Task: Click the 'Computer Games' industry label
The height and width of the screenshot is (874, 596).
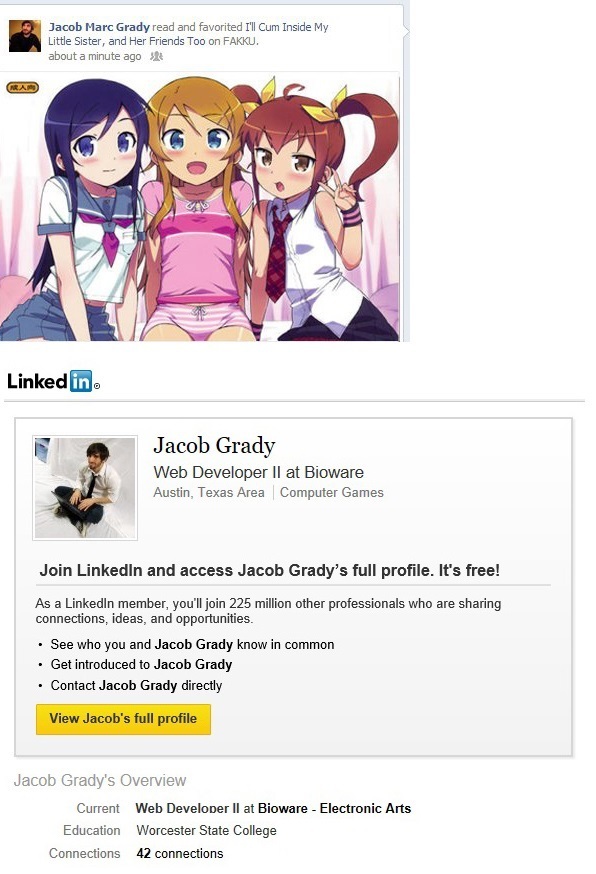Action: point(332,493)
